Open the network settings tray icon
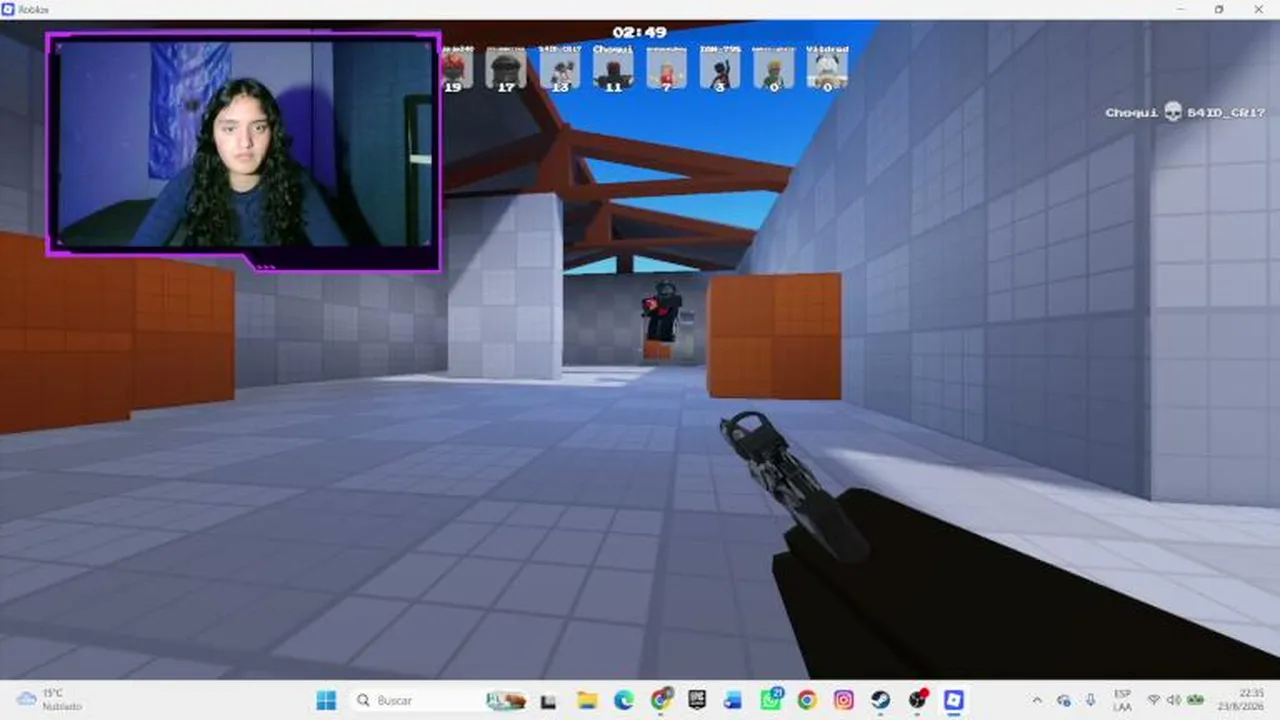1280x720 pixels. tap(1154, 700)
